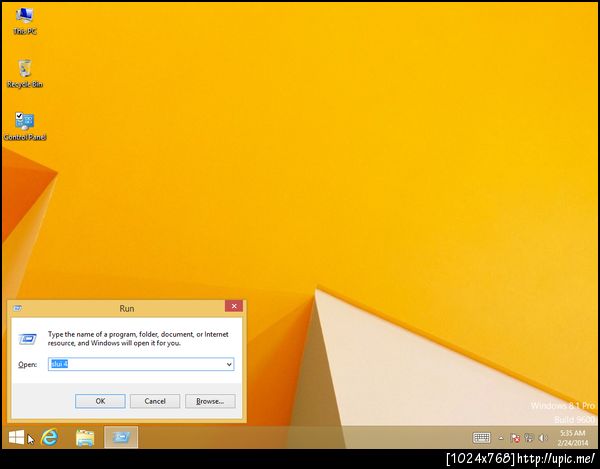This screenshot has width=600, height=469.
Task: Open the volume speaker tray icon
Action: 542,438
